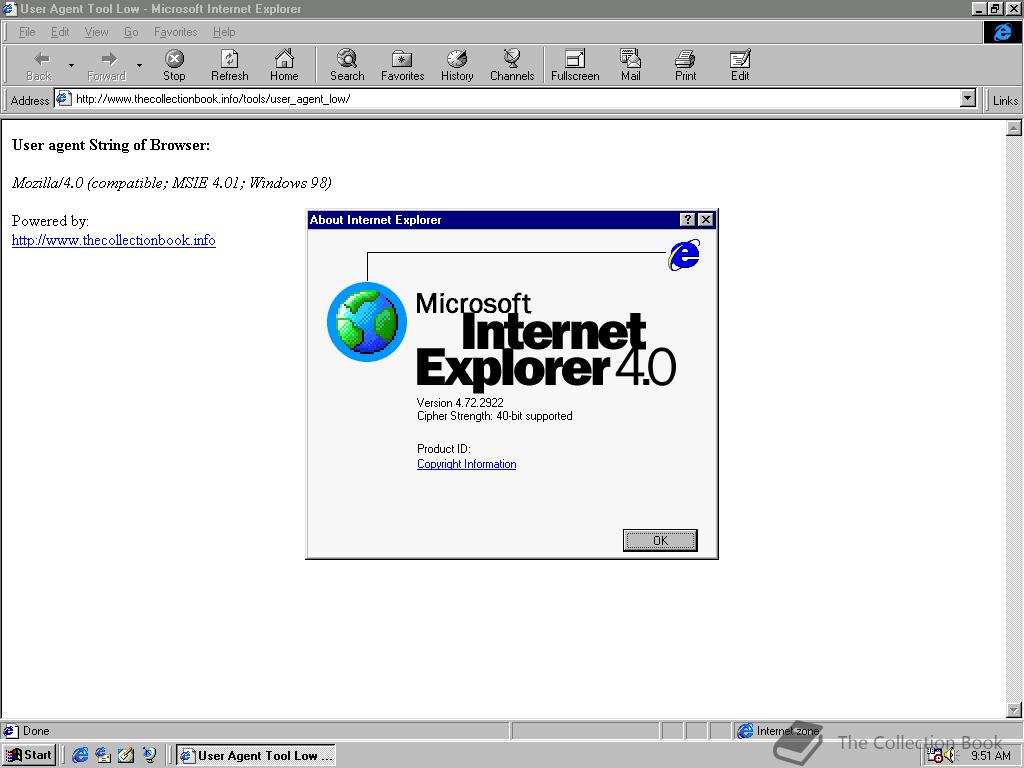Click the 'User agent String of Browser:' heading
The width and height of the screenshot is (1024, 768).
click(111, 145)
